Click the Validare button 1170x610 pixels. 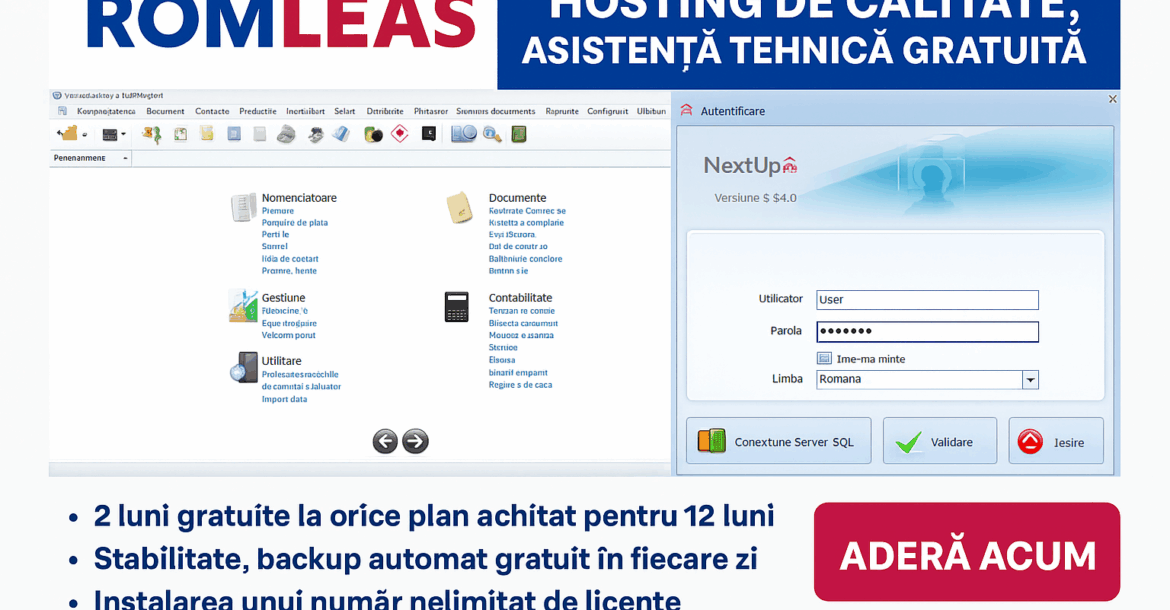point(939,441)
